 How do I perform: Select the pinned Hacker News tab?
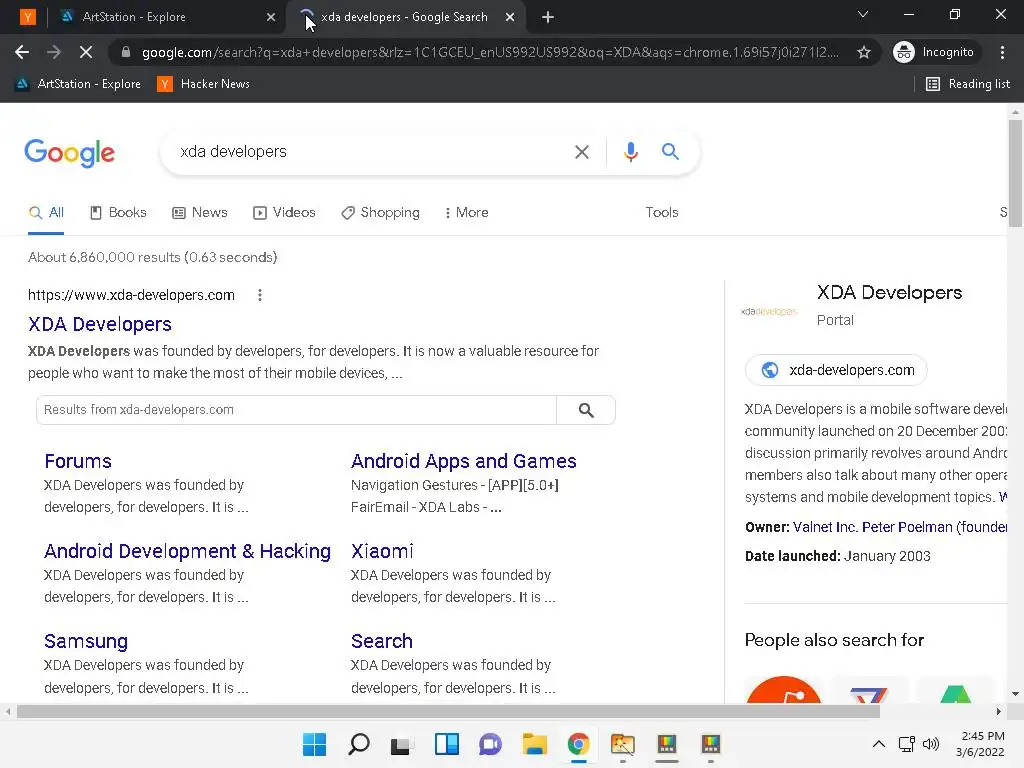(x=27, y=17)
